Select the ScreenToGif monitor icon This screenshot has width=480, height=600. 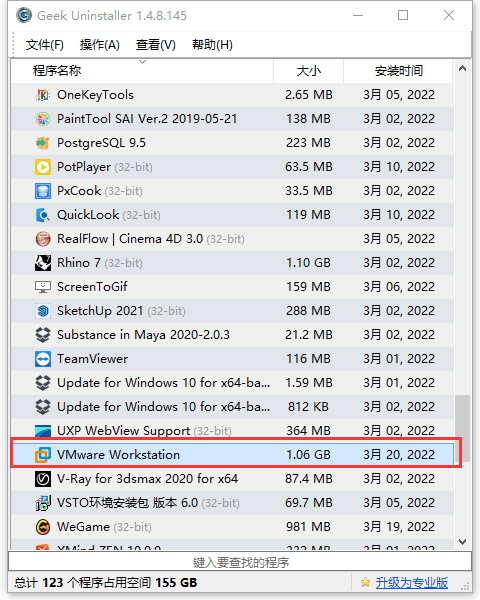tap(43, 287)
